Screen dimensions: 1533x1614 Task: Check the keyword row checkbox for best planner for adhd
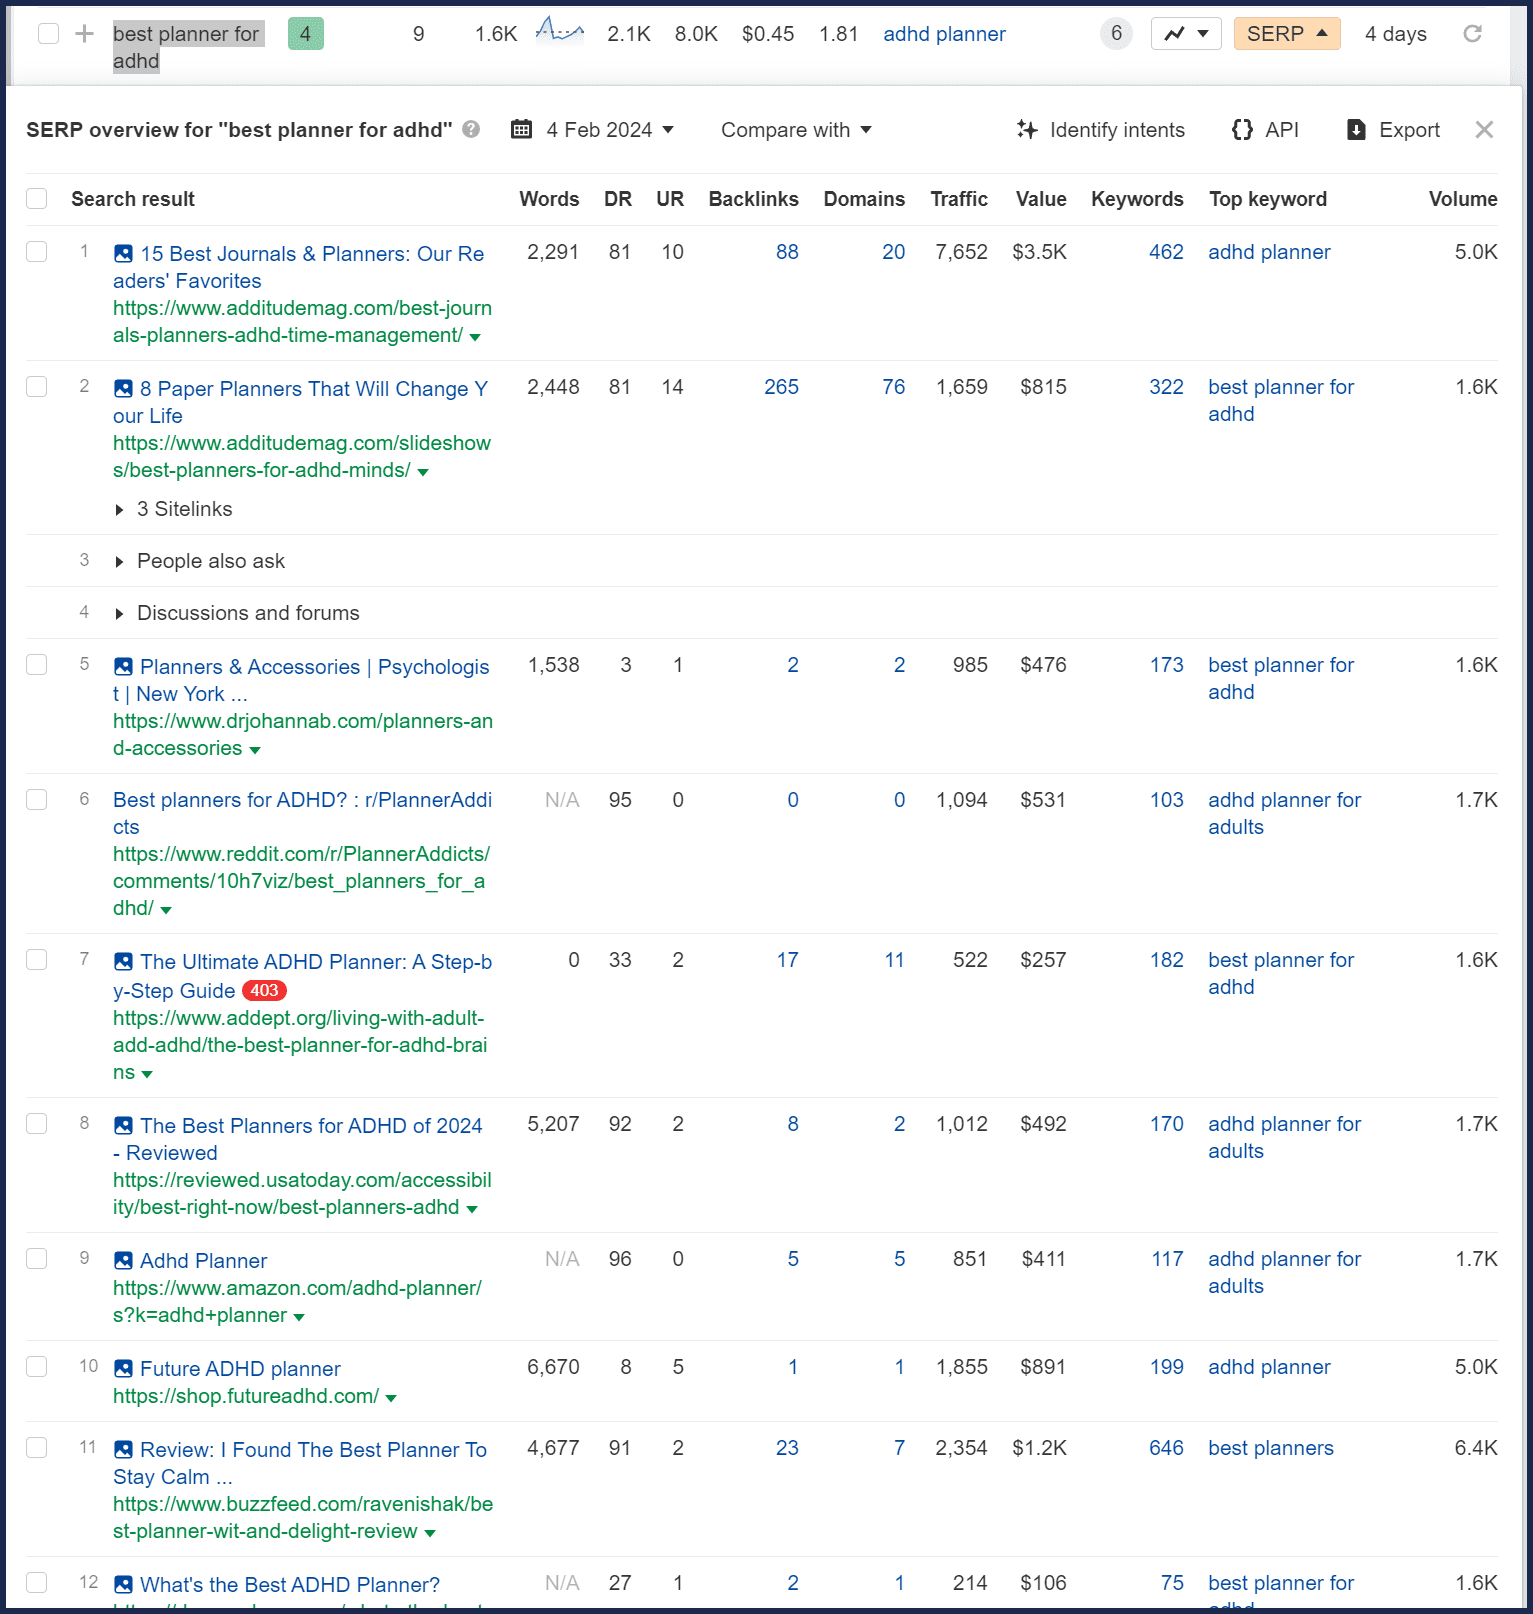point(48,34)
